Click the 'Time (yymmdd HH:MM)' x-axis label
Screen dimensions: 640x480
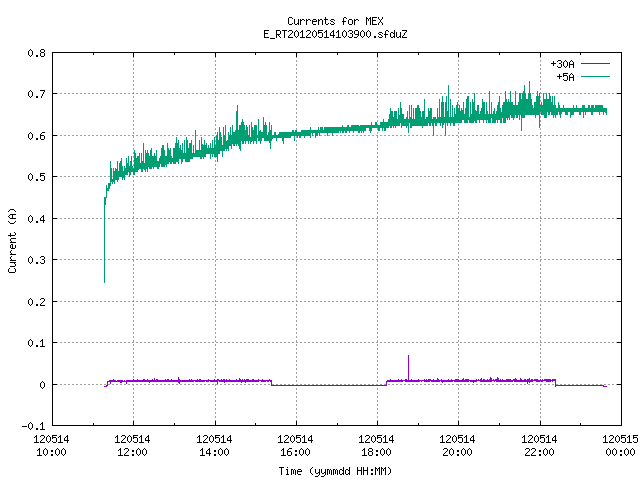(x=335, y=471)
